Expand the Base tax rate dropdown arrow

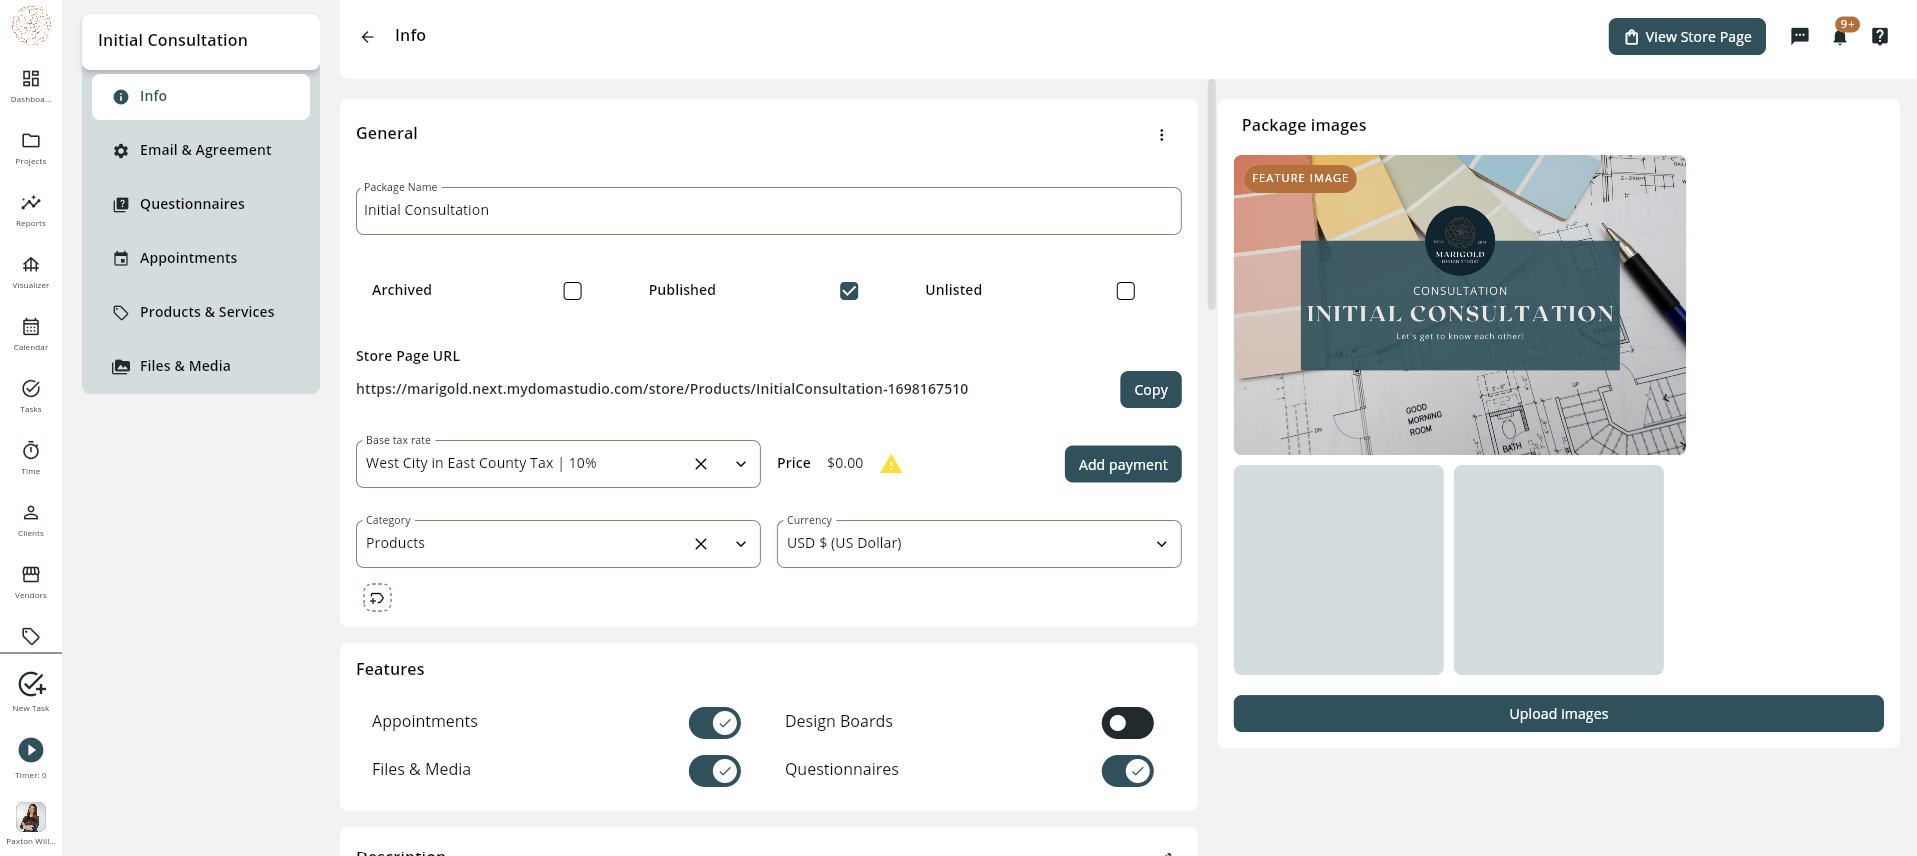(741, 464)
